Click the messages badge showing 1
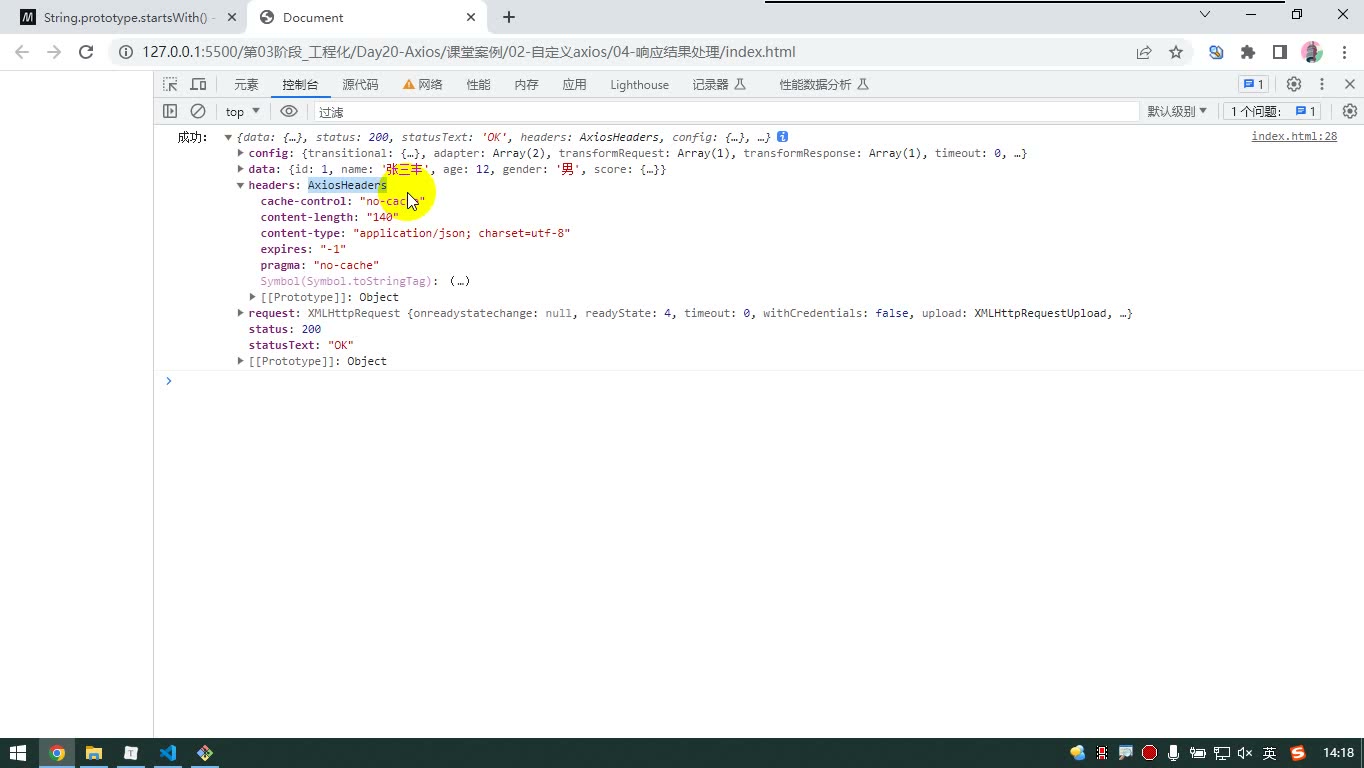The image size is (1364, 768). pyautogui.click(x=1252, y=84)
